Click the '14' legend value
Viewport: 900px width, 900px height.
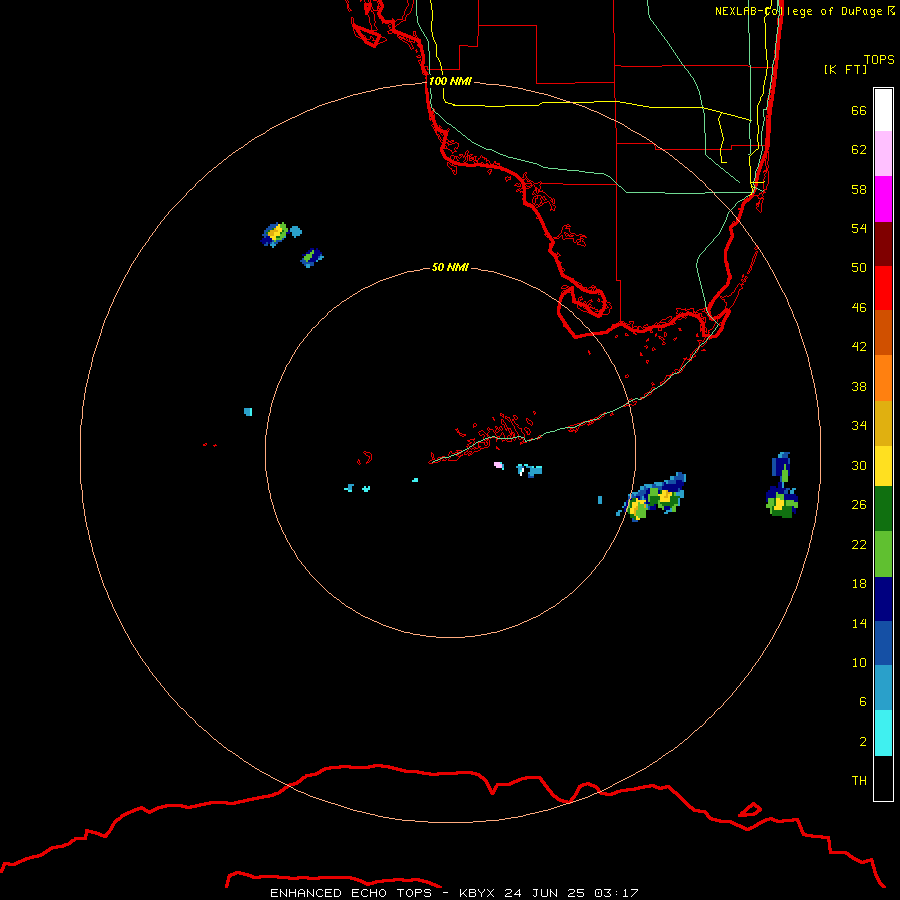(859, 623)
